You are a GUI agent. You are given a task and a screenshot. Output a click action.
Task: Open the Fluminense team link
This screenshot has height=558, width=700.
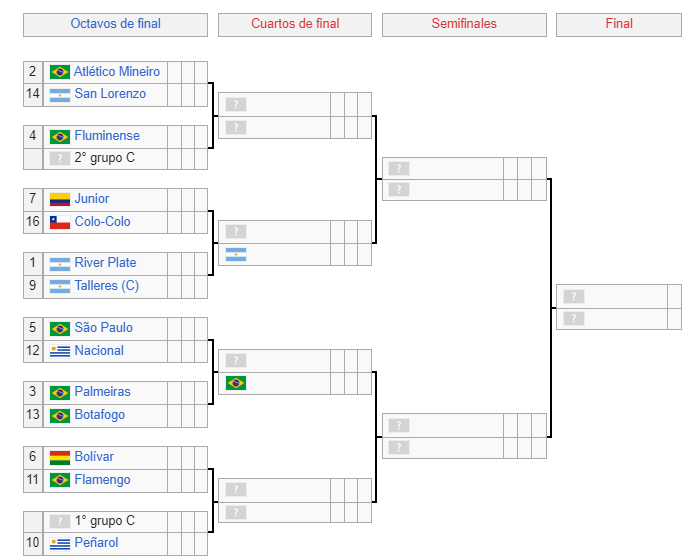pos(107,135)
